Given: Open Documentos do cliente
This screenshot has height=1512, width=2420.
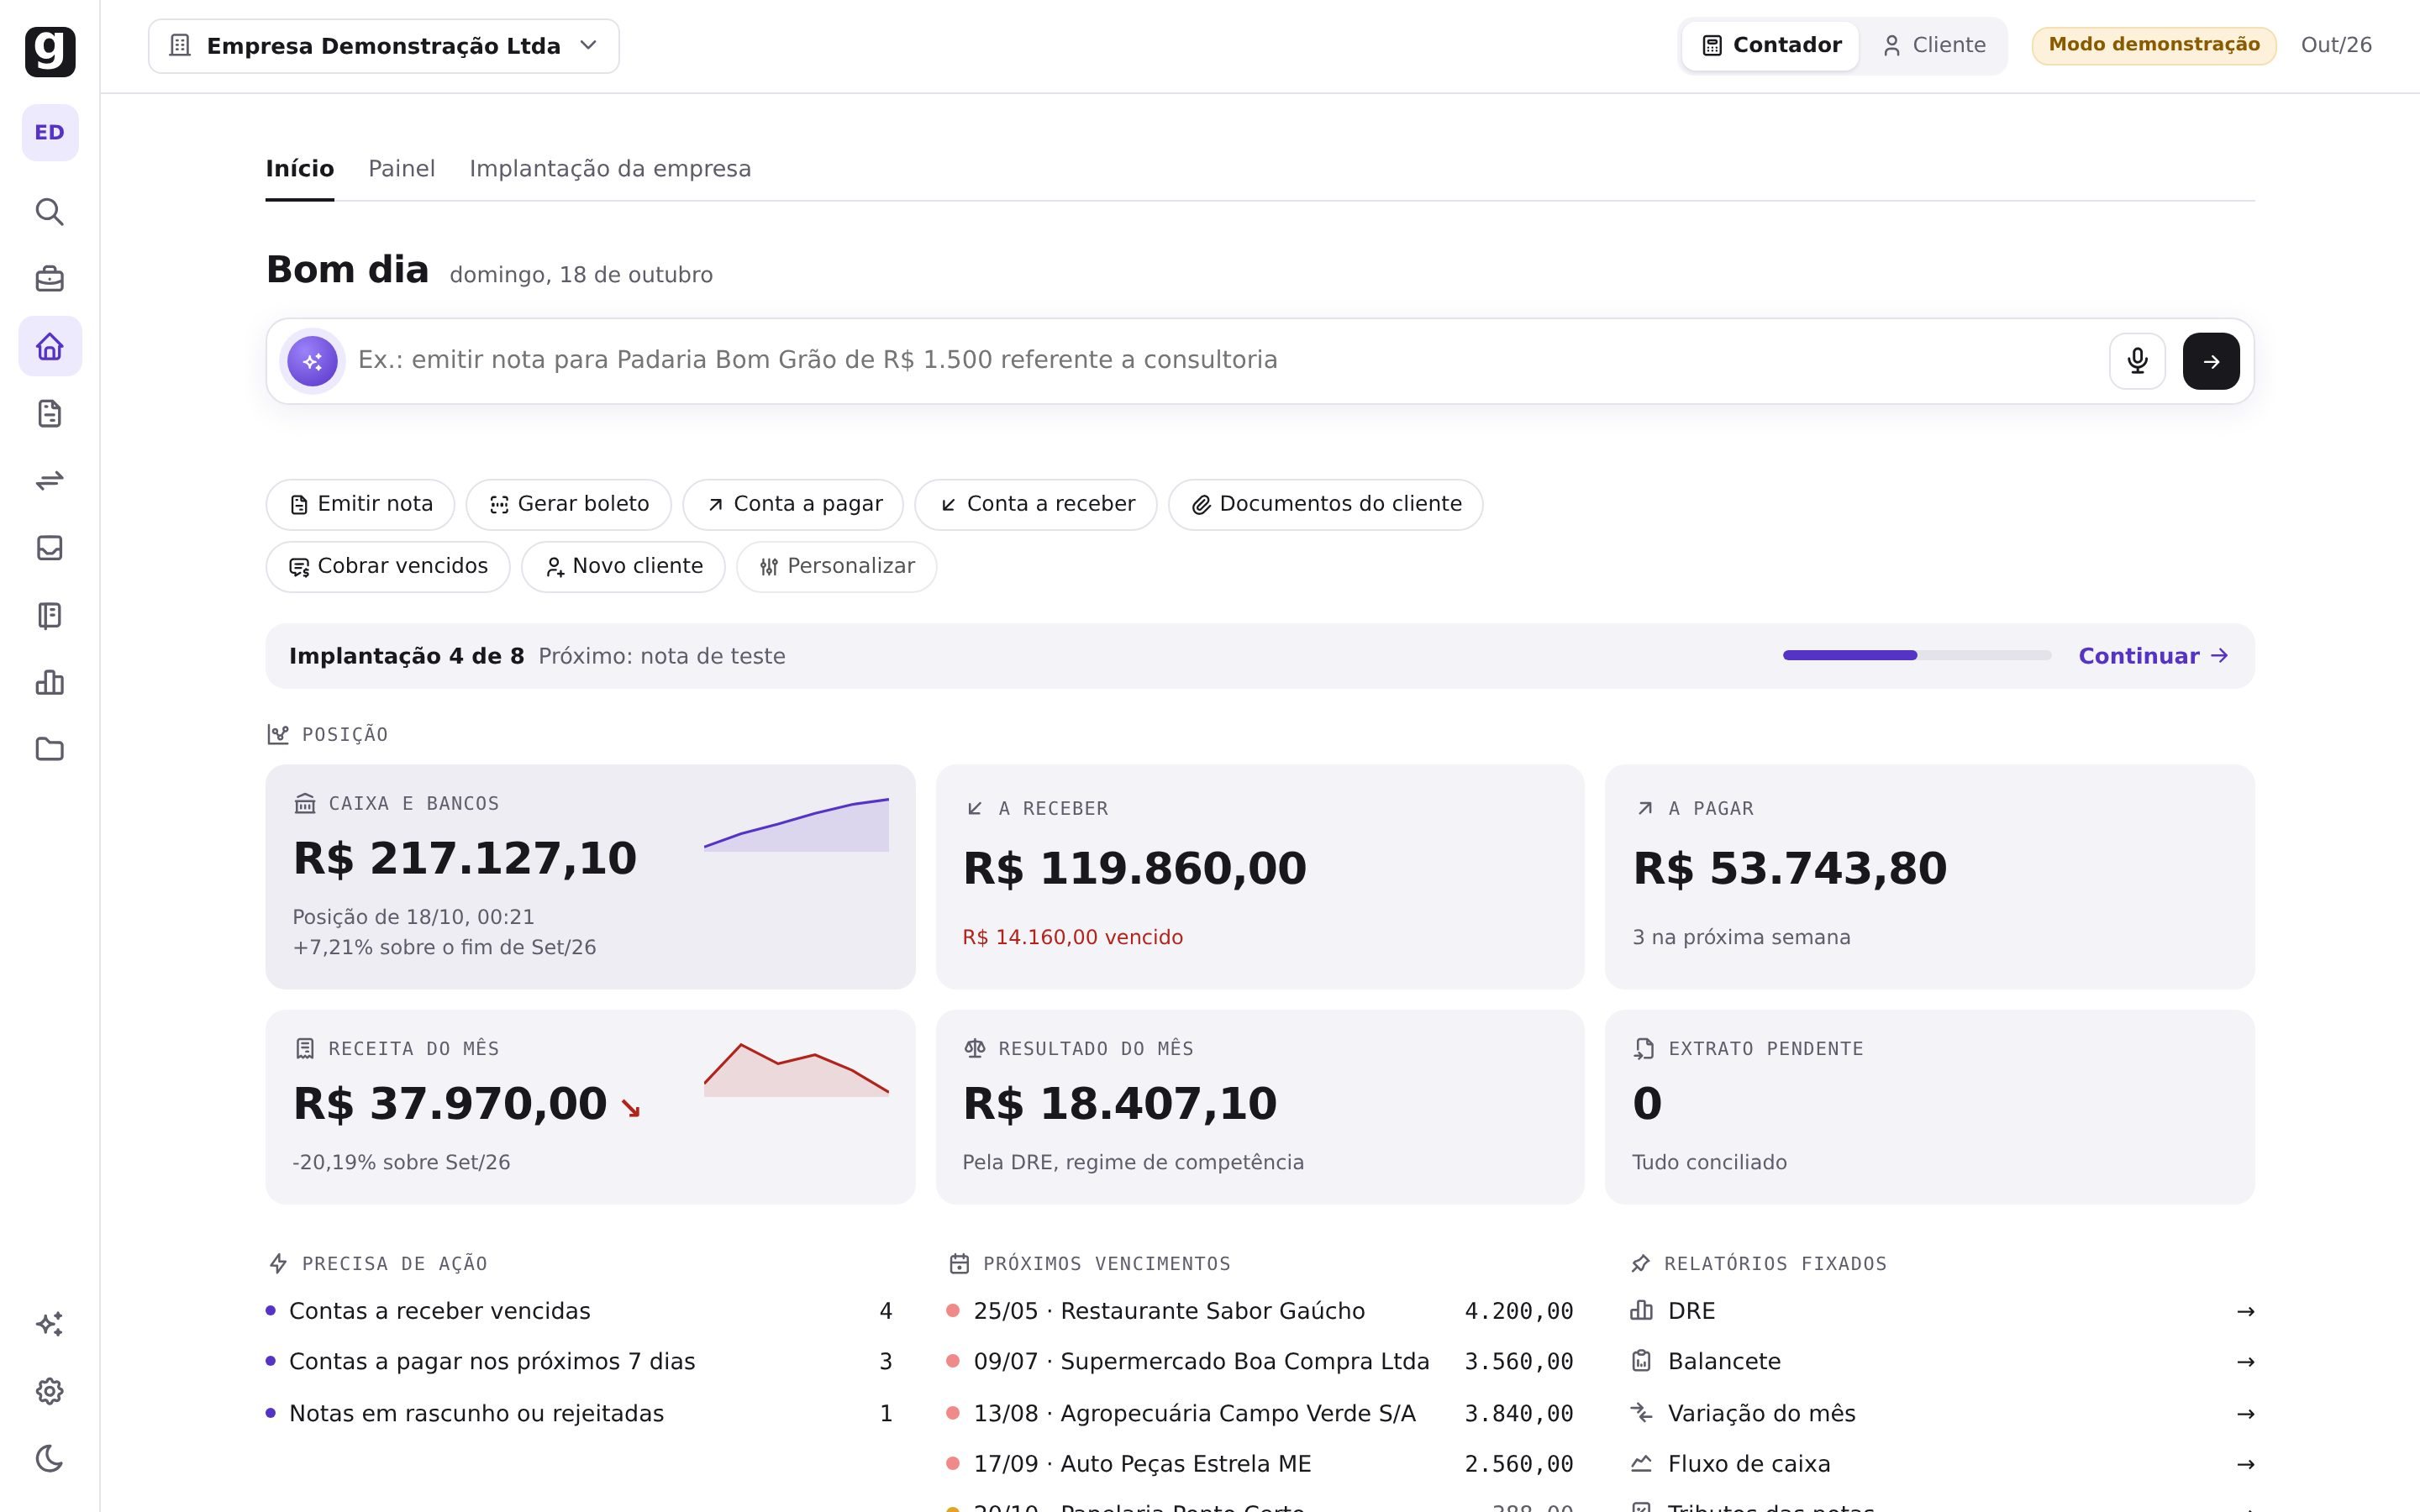Looking at the screenshot, I should (x=1325, y=504).
